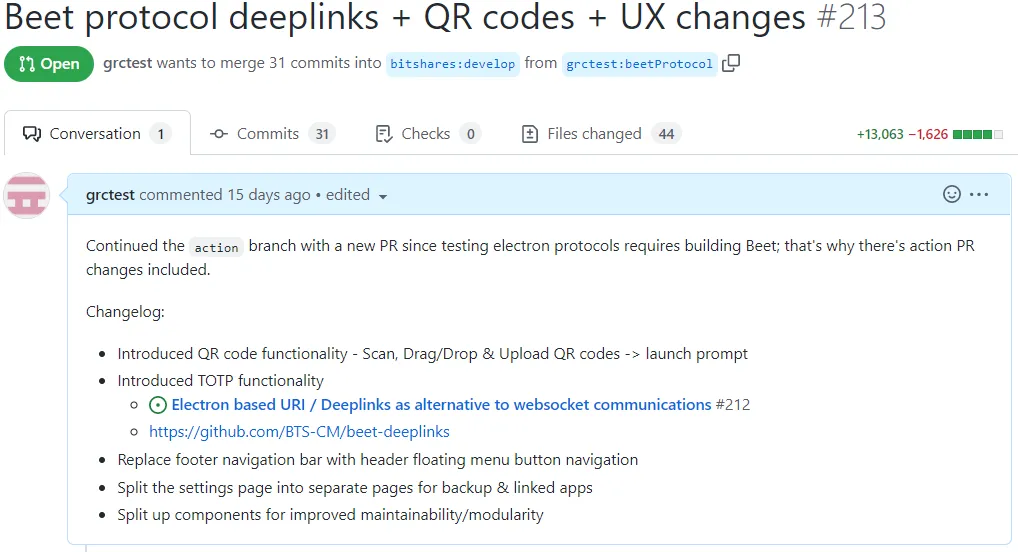Click the grctest:beetProtocol head branch link

[639, 64]
